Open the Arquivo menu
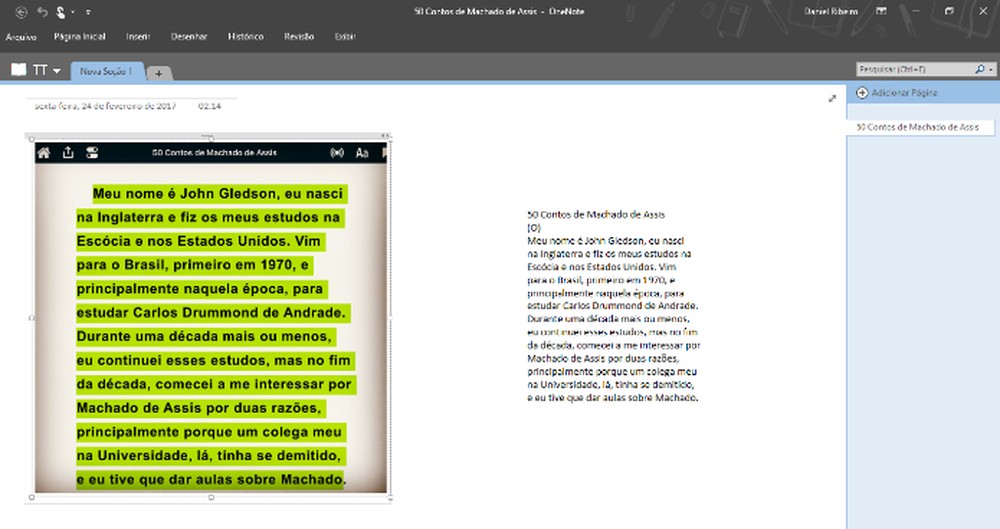This screenshot has width=1000, height=529. click(x=21, y=37)
